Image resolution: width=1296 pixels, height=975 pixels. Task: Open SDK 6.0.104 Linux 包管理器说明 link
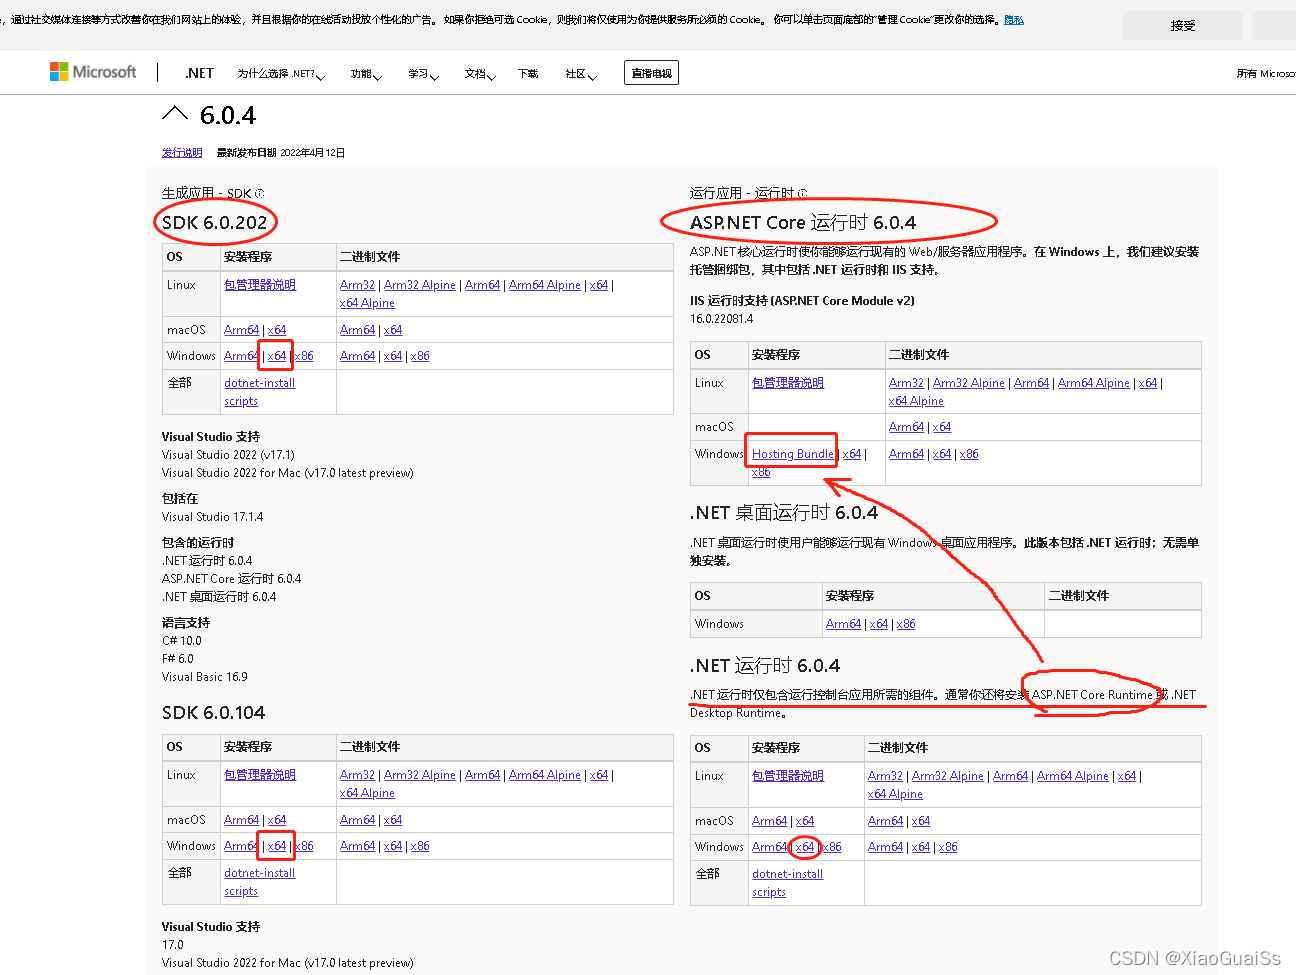click(260, 775)
